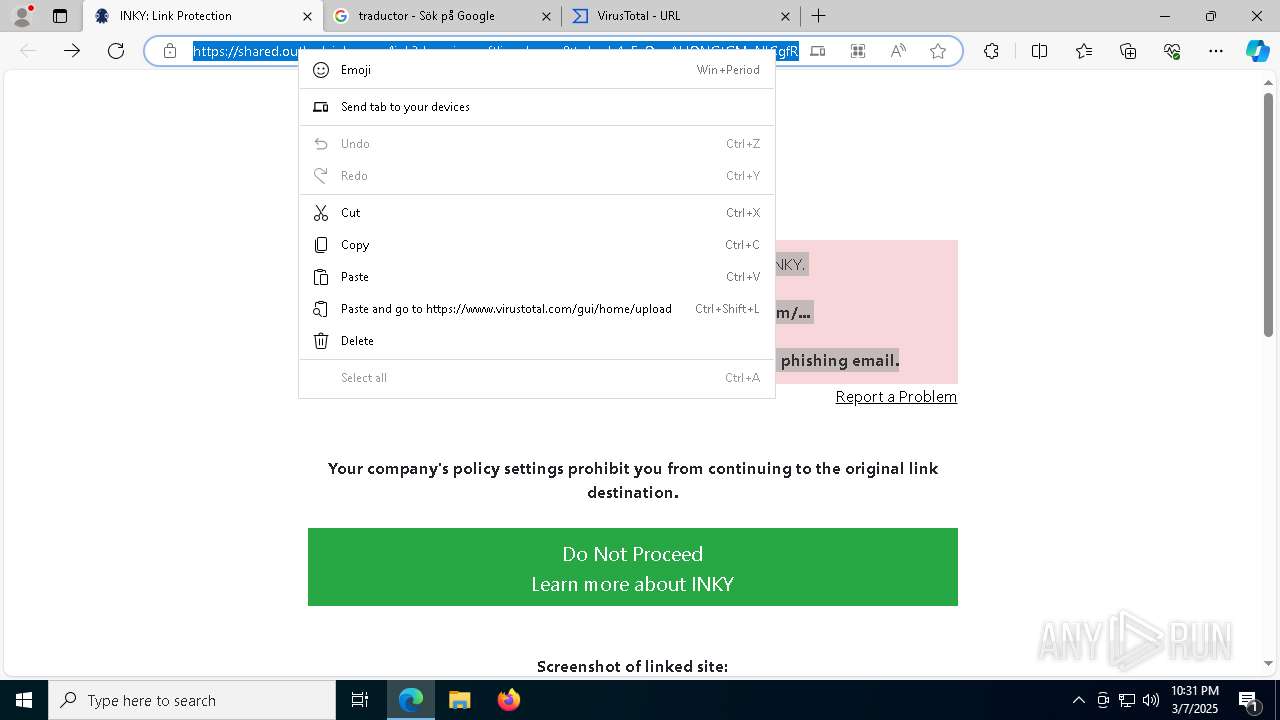1280x720 pixels.
Task: Click the Screenshot of linked site heading
Action: click(x=632, y=666)
